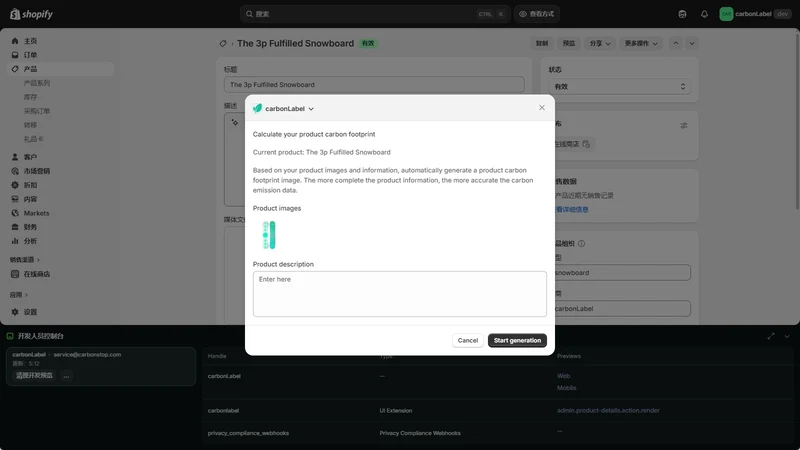This screenshot has height=450, width=800.
Task: Click the AI sparkle icon in description editor
Action: (235, 122)
